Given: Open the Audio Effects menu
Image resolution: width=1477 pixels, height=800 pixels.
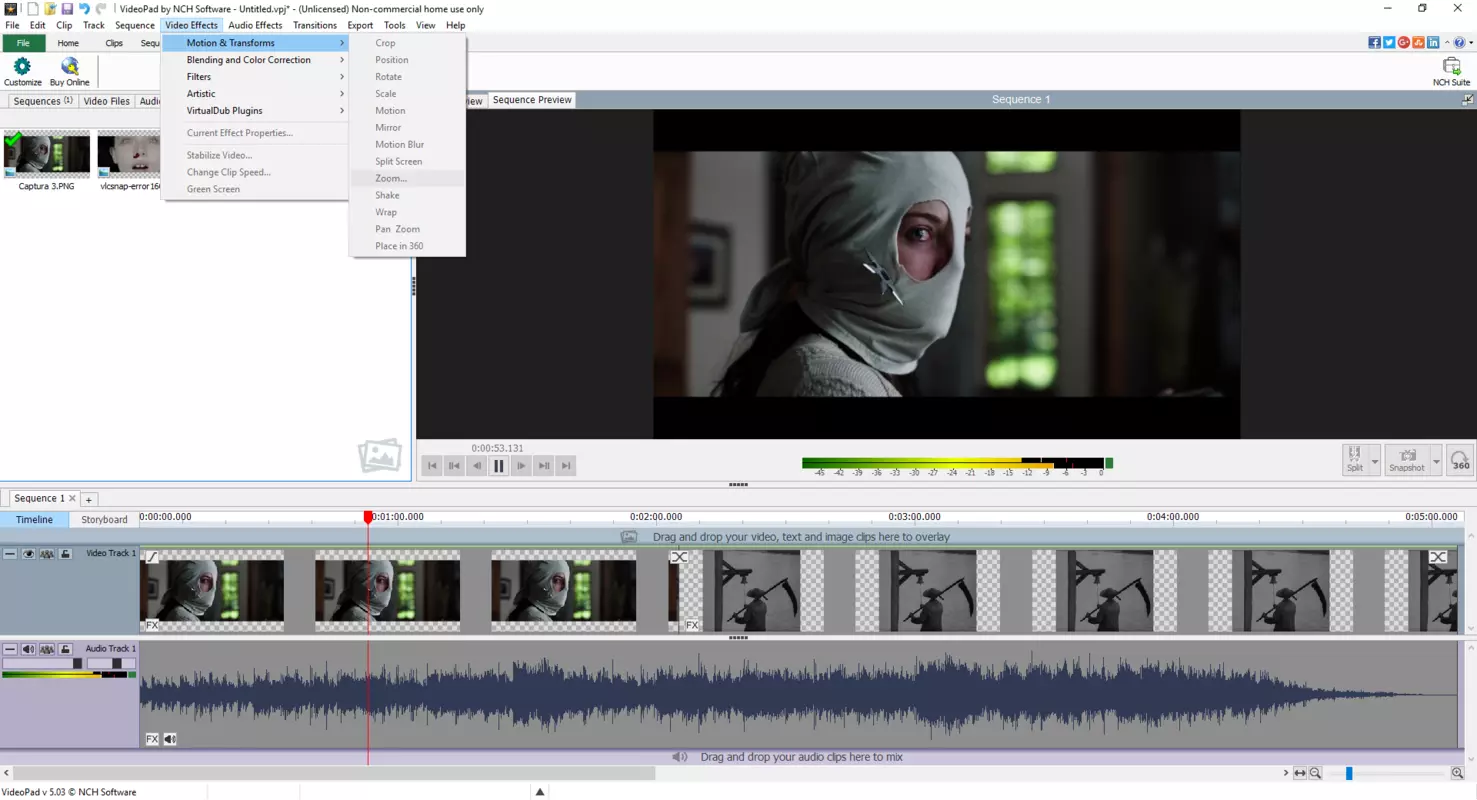Looking at the screenshot, I should [x=255, y=25].
